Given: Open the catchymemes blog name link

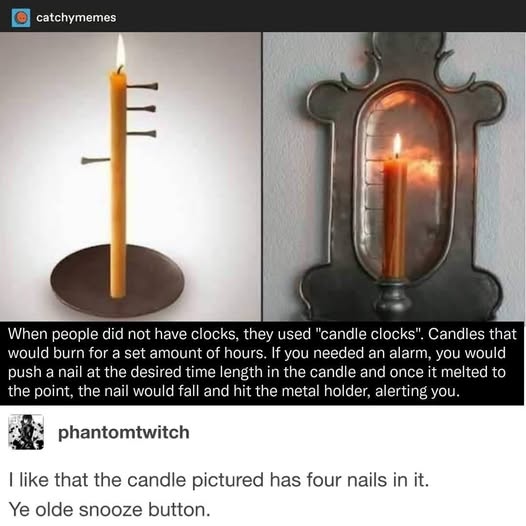Looking at the screenshot, I should 76,17.
